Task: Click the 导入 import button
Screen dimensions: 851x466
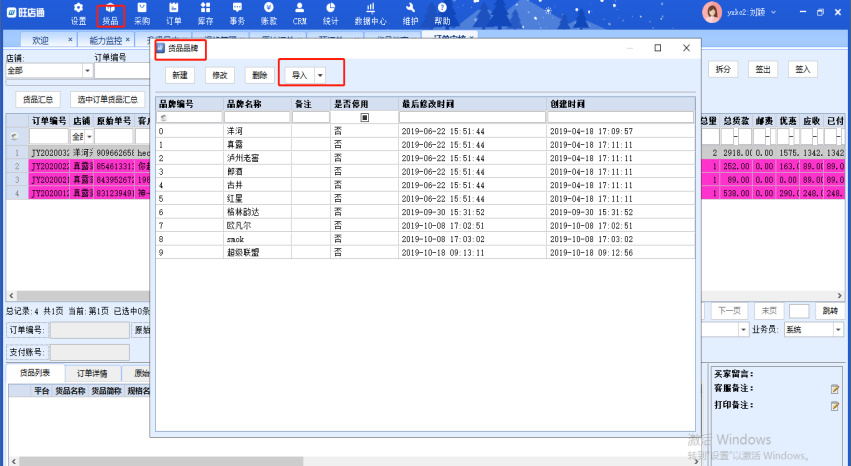Action: [x=300, y=75]
